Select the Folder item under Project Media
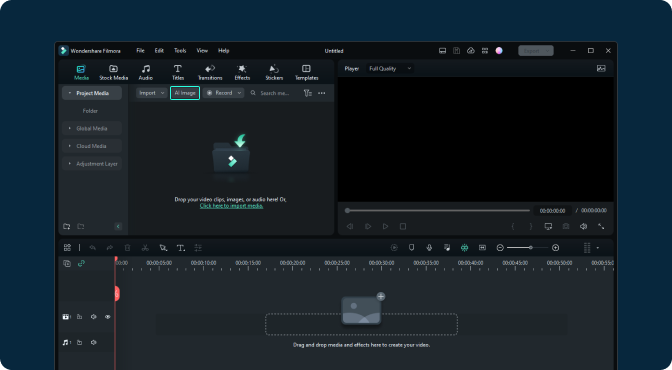This screenshot has height=370, width=672. (x=90, y=111)
